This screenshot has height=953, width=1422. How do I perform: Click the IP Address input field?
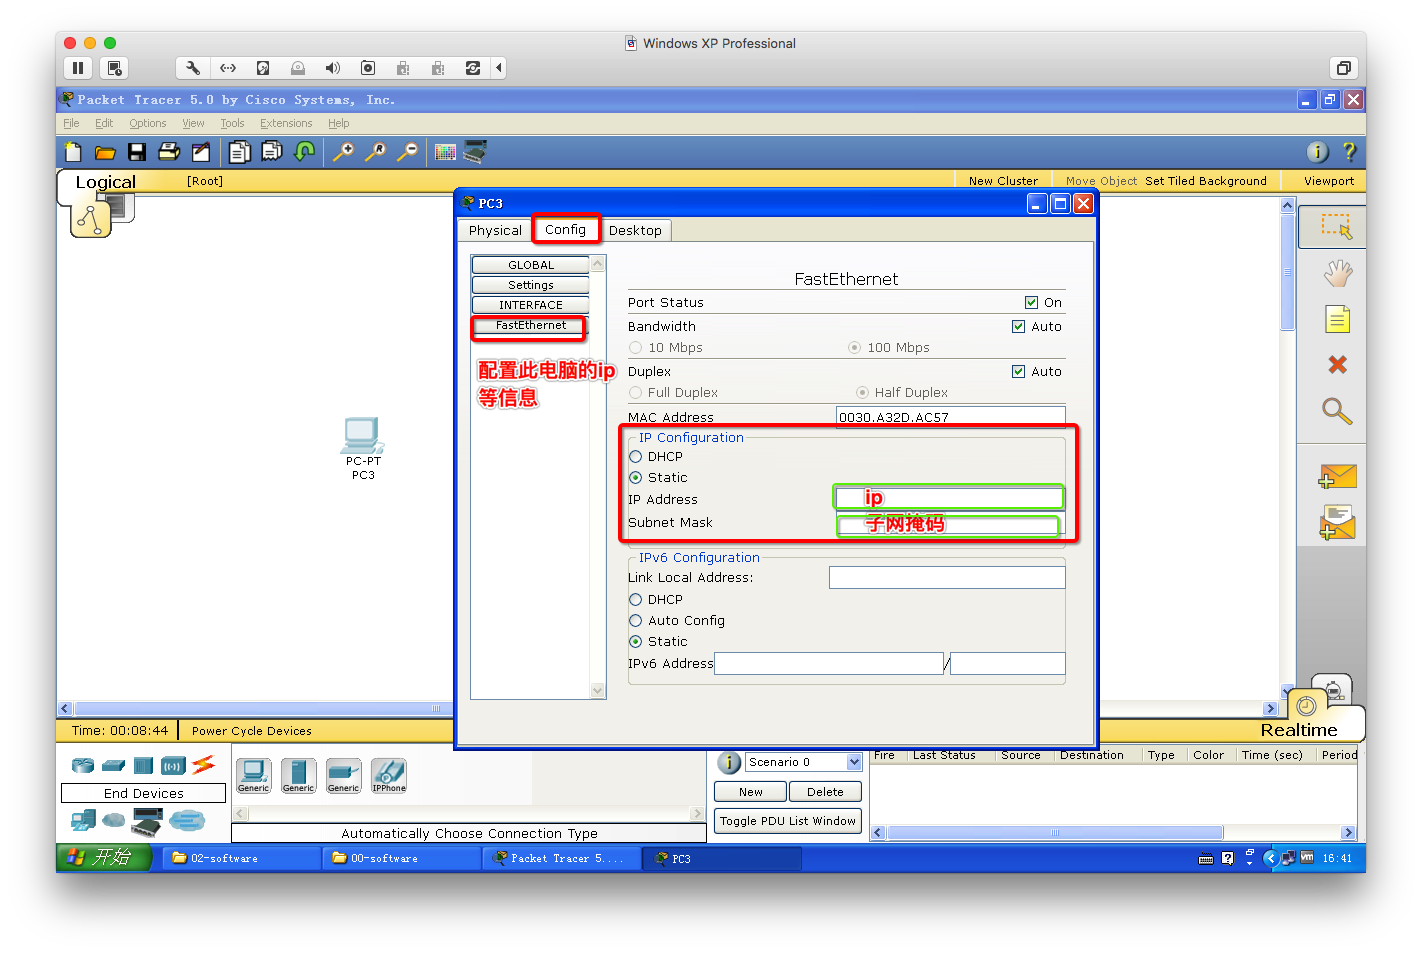948,498
